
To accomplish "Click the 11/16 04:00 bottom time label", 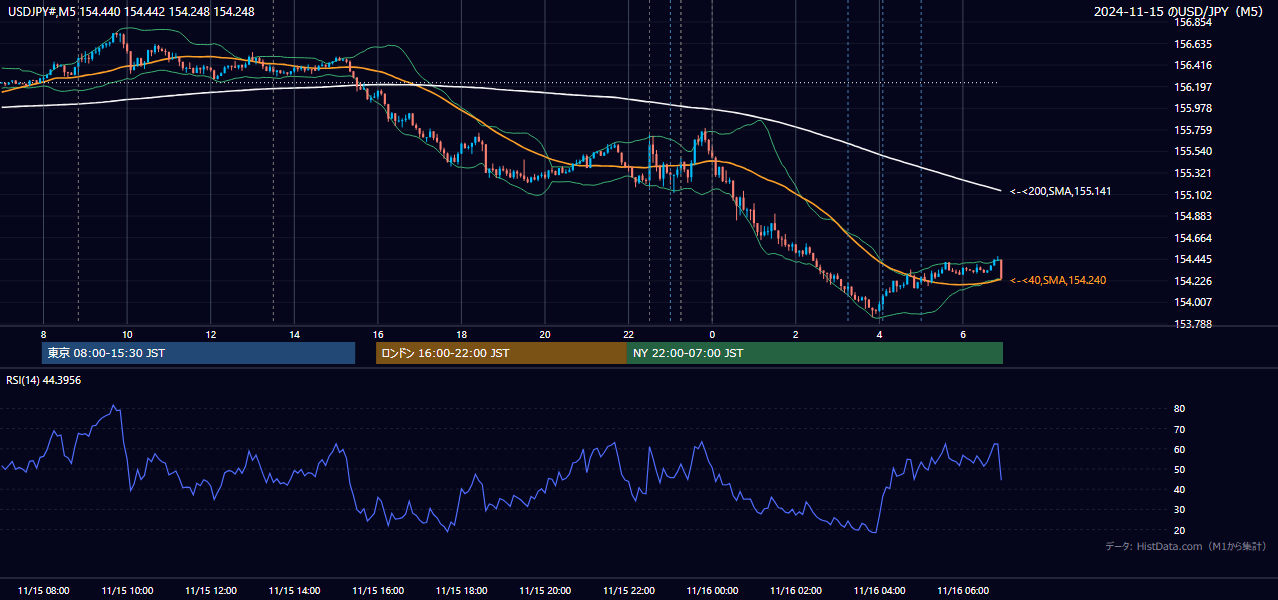I will tap(879, 591).
